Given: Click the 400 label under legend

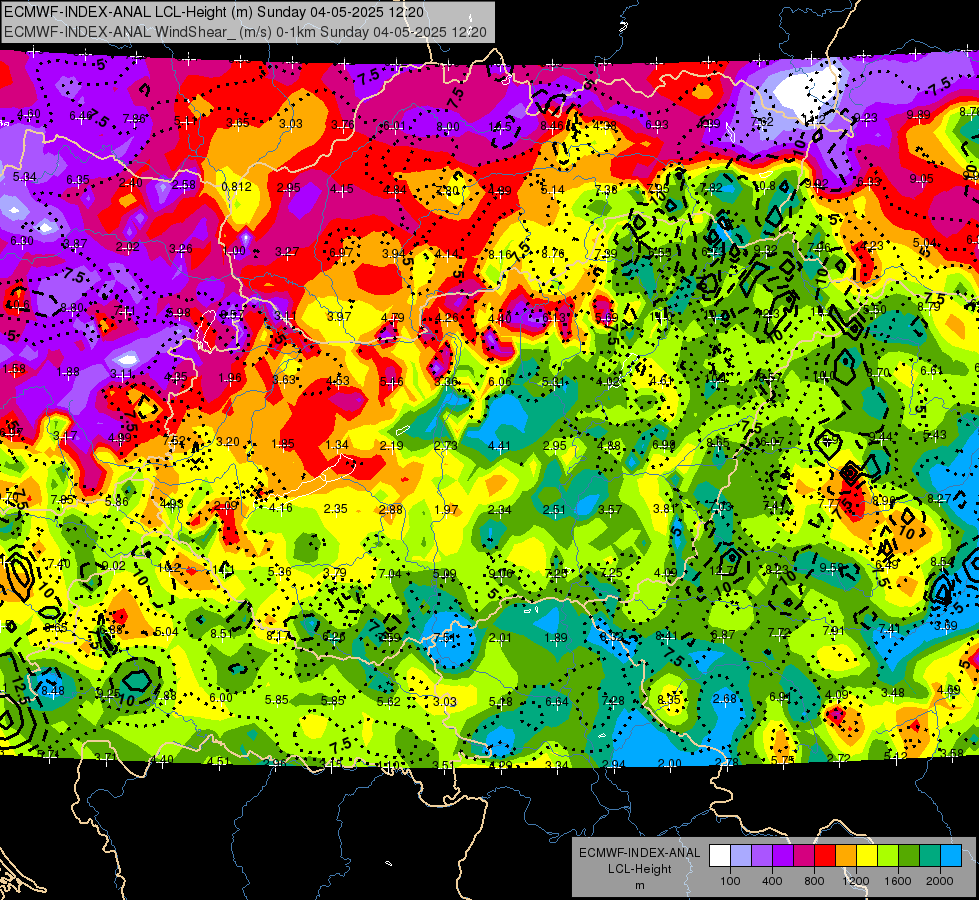Looking at the screenshot, I should click(x=772, y=881).
